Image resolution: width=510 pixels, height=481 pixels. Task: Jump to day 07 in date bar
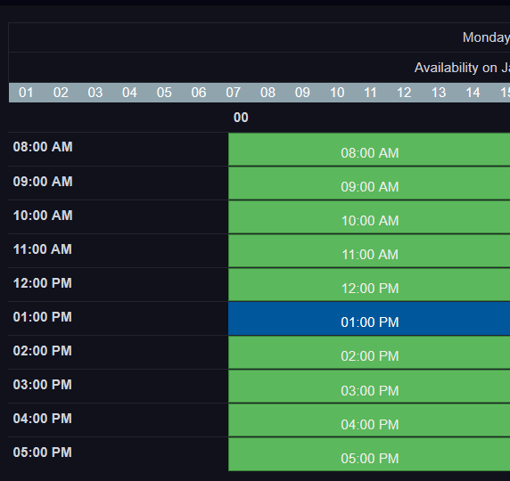point(233,92)
